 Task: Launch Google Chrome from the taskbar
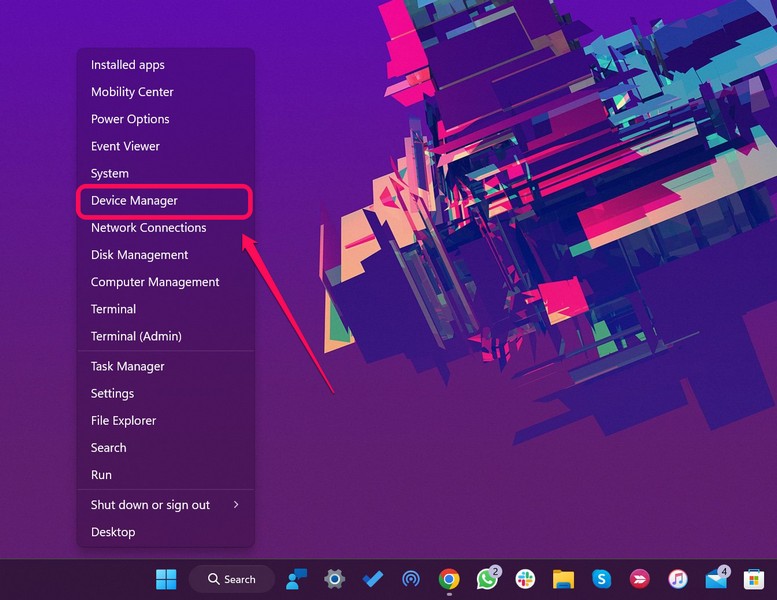pos(449,579)
